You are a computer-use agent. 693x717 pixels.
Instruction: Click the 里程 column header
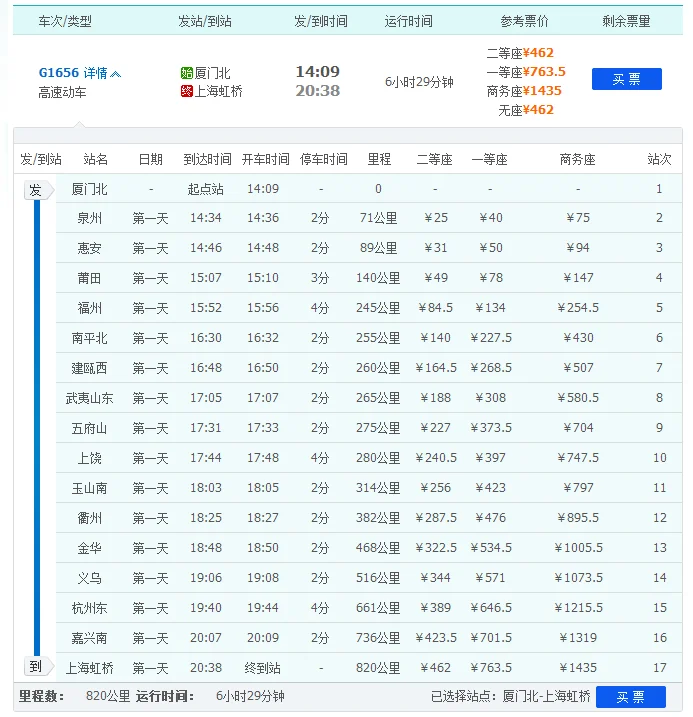[378, 159]
